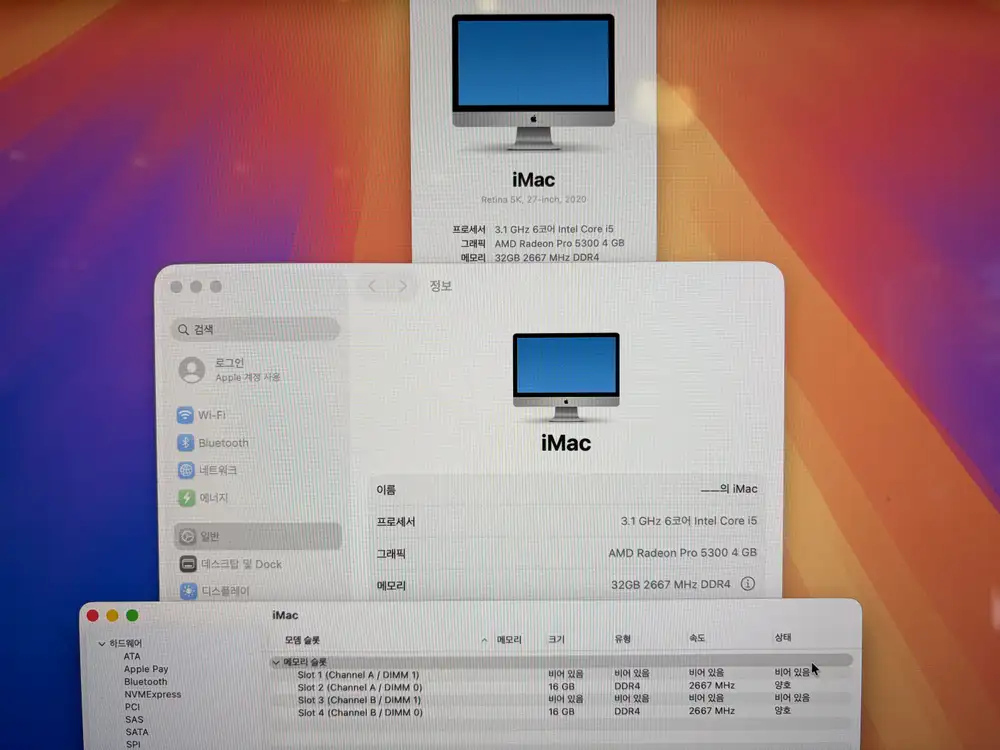The height and width of the screenshot is (750, 1000).
Task: Click the iMac image in top About window
Action: click(533, 82)
